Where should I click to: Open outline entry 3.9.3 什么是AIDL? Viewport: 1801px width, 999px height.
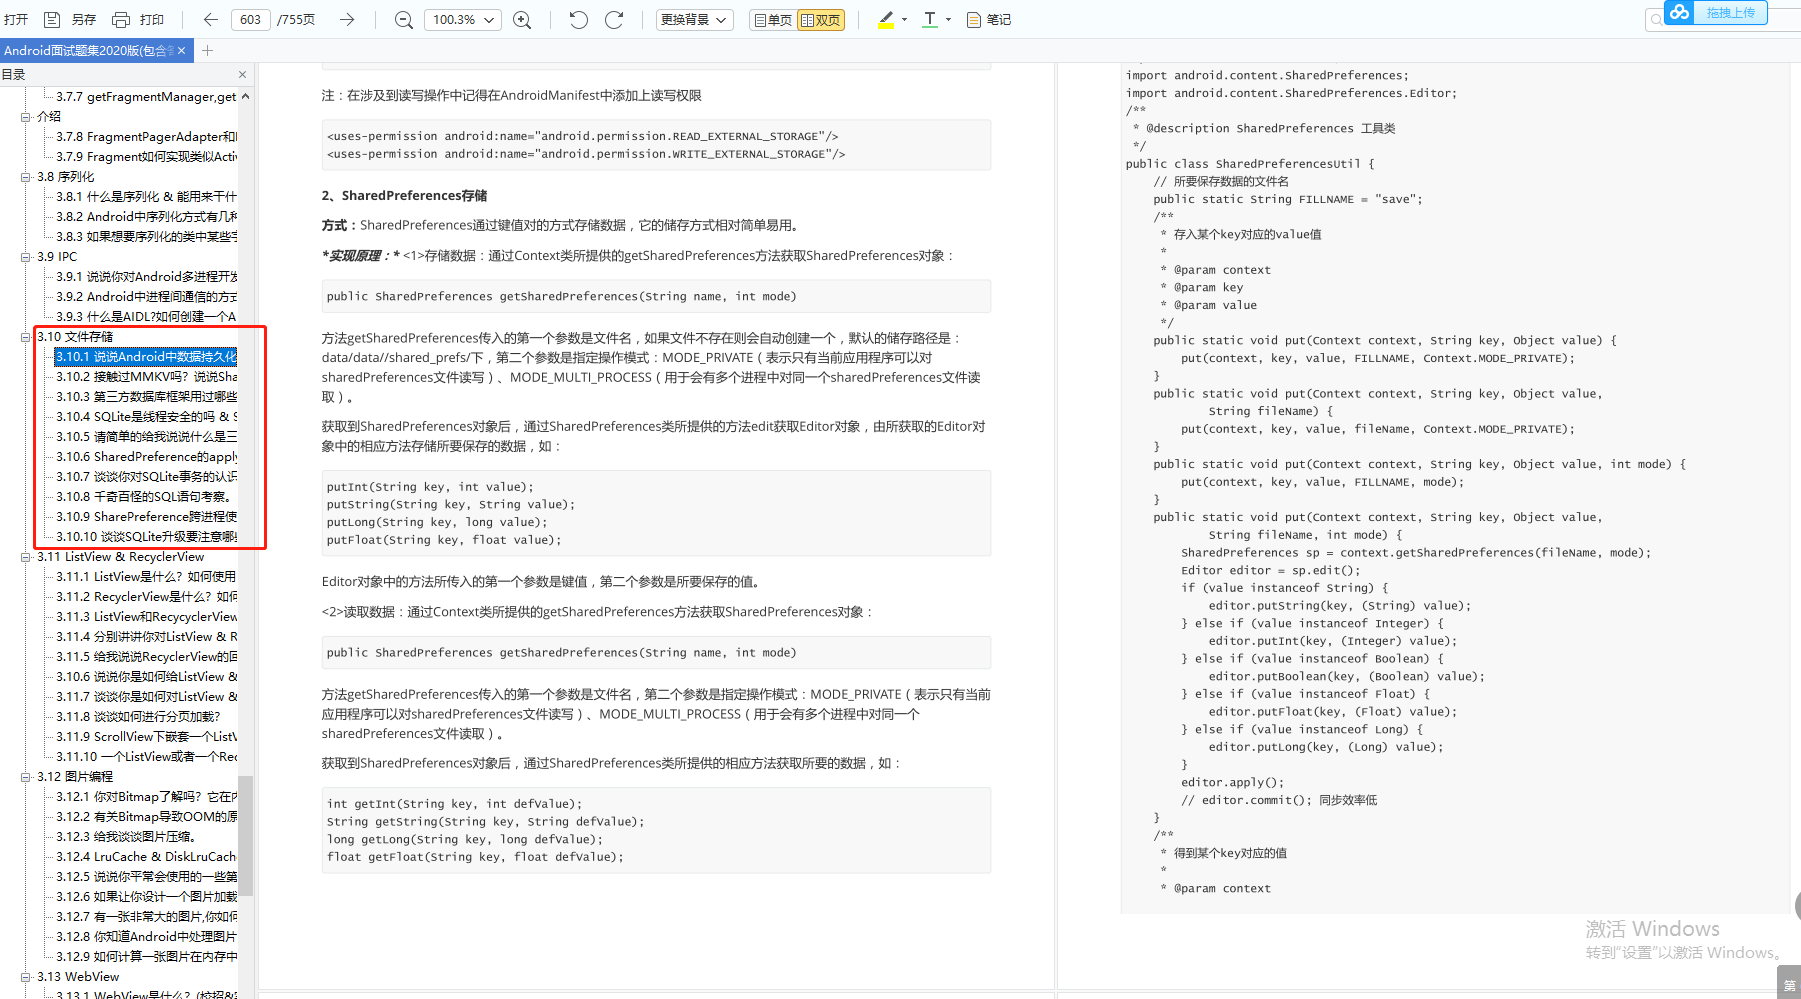[146, 317]
